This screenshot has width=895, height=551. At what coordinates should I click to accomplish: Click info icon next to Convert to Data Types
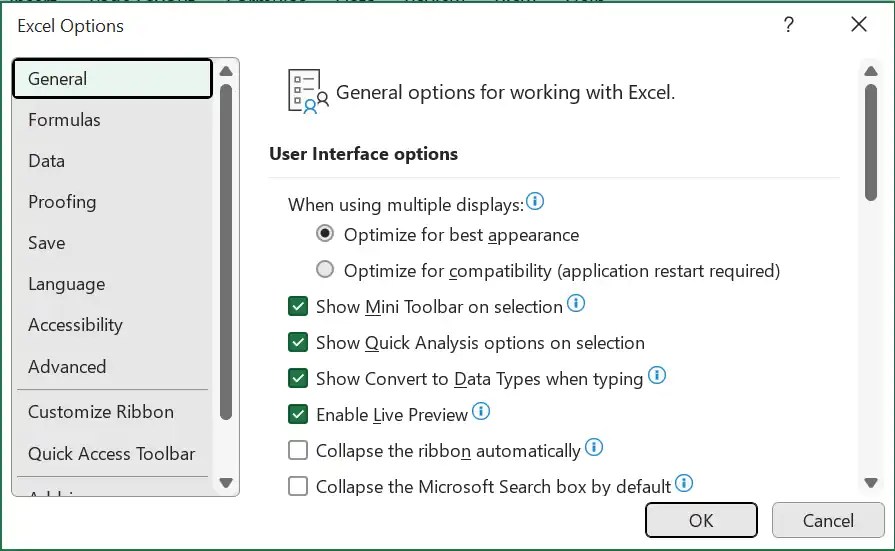click(657, 376)
